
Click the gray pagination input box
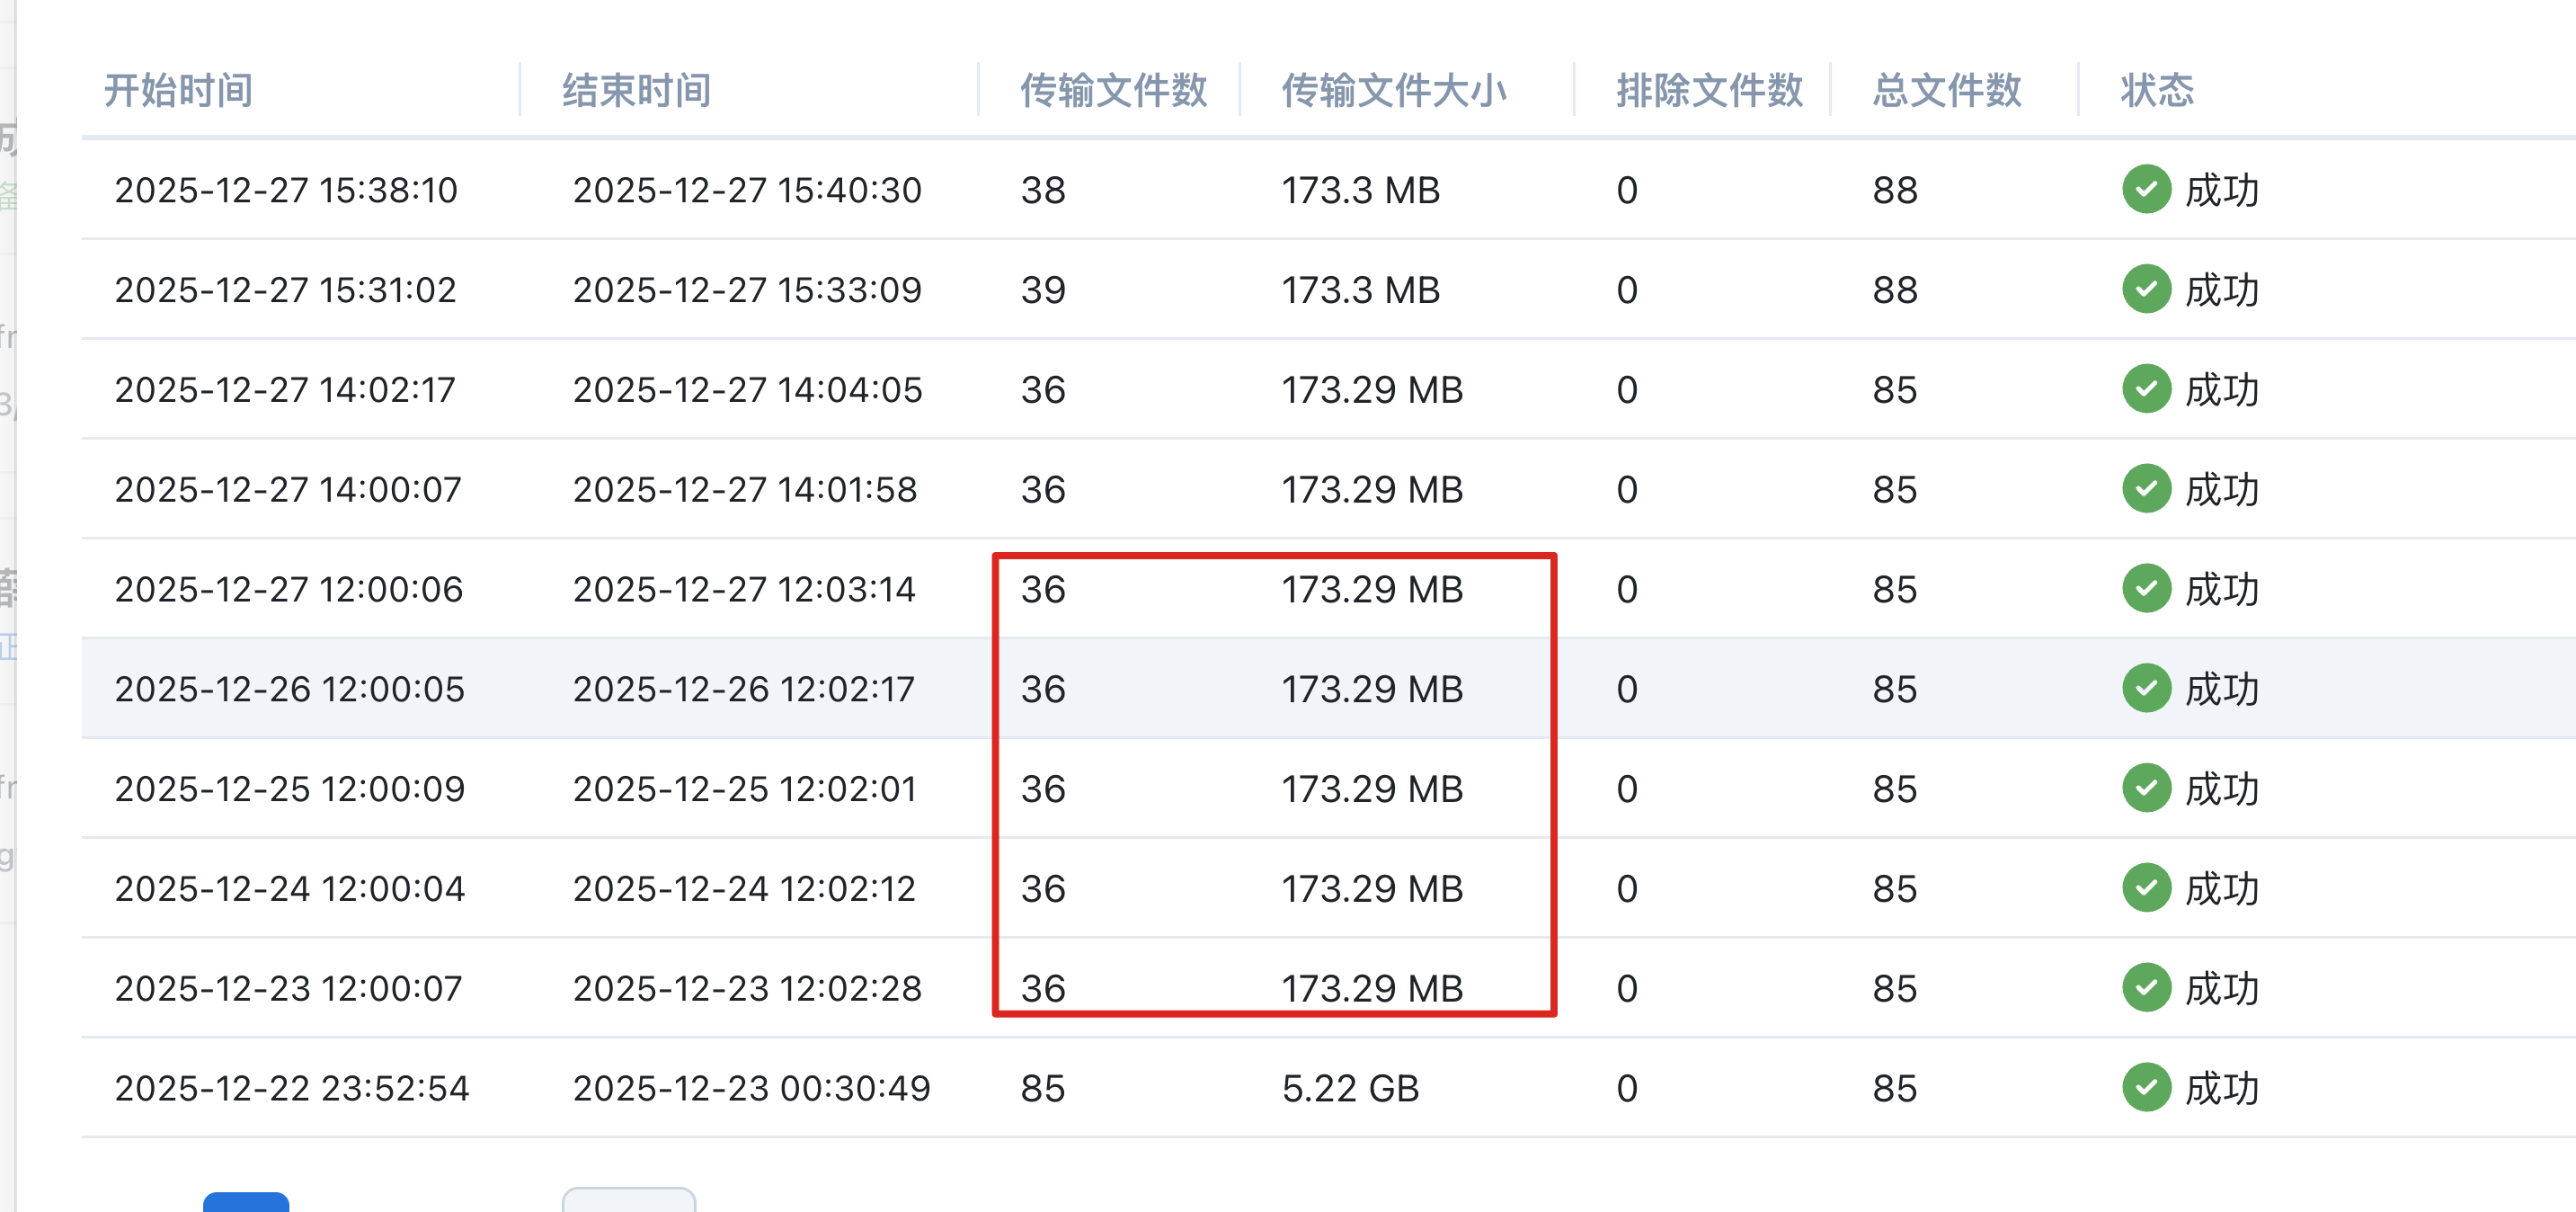[628, 1200]
